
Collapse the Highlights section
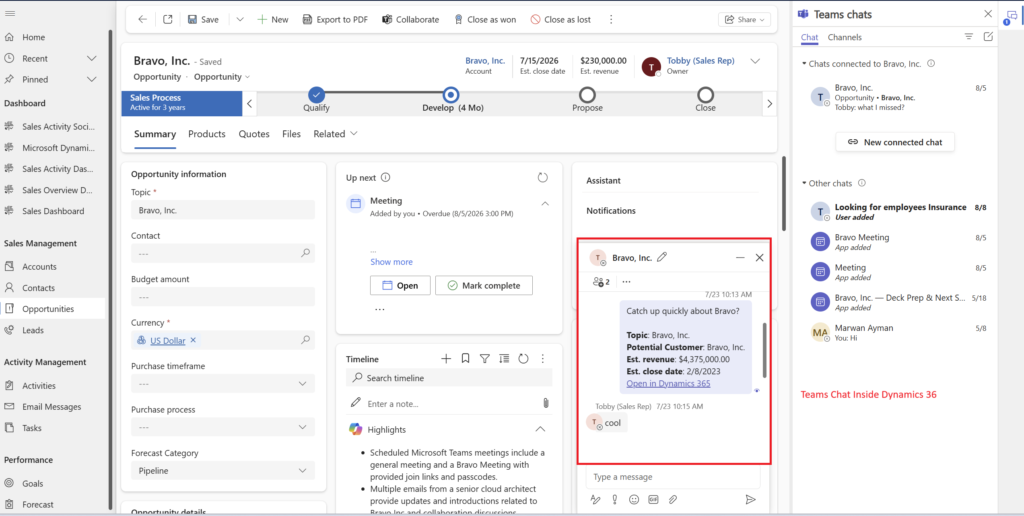pos(540,429)
